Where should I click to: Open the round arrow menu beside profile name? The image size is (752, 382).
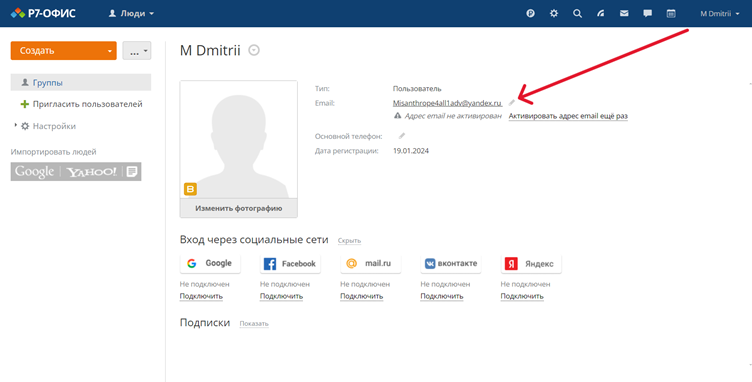pos(254,50)
